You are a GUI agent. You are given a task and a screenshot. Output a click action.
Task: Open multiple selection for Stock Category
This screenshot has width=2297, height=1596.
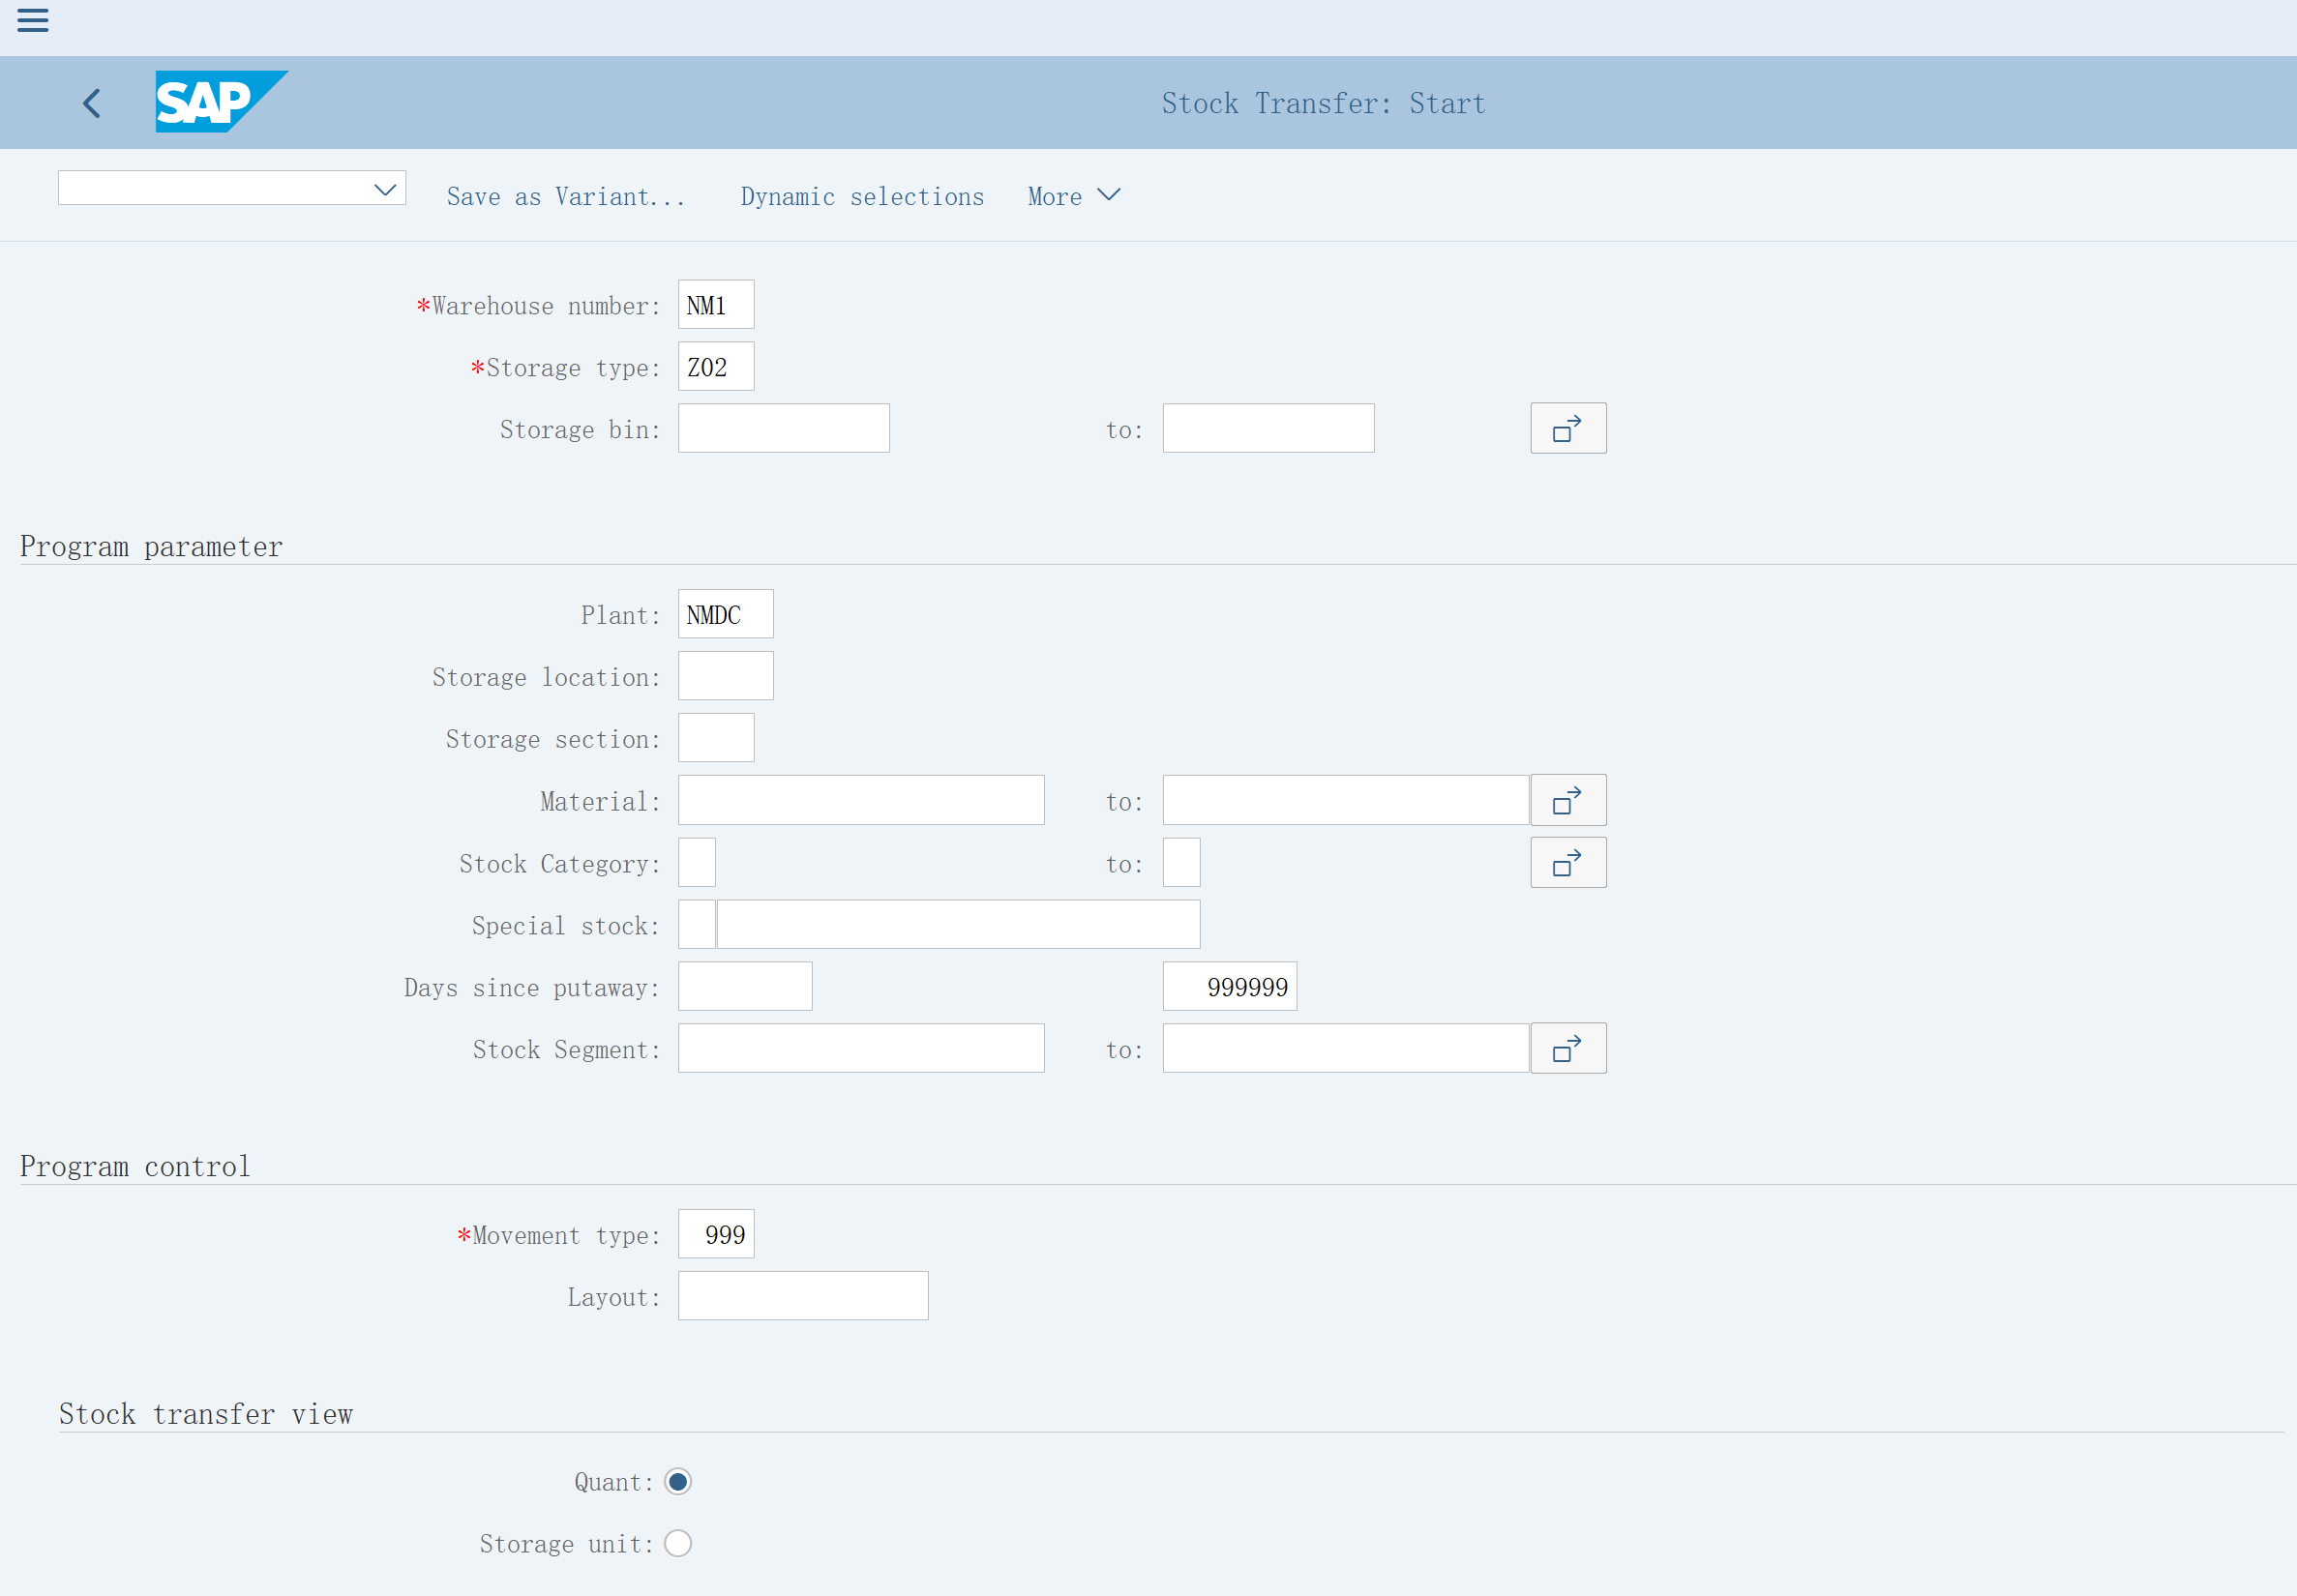click(1567, 863)
